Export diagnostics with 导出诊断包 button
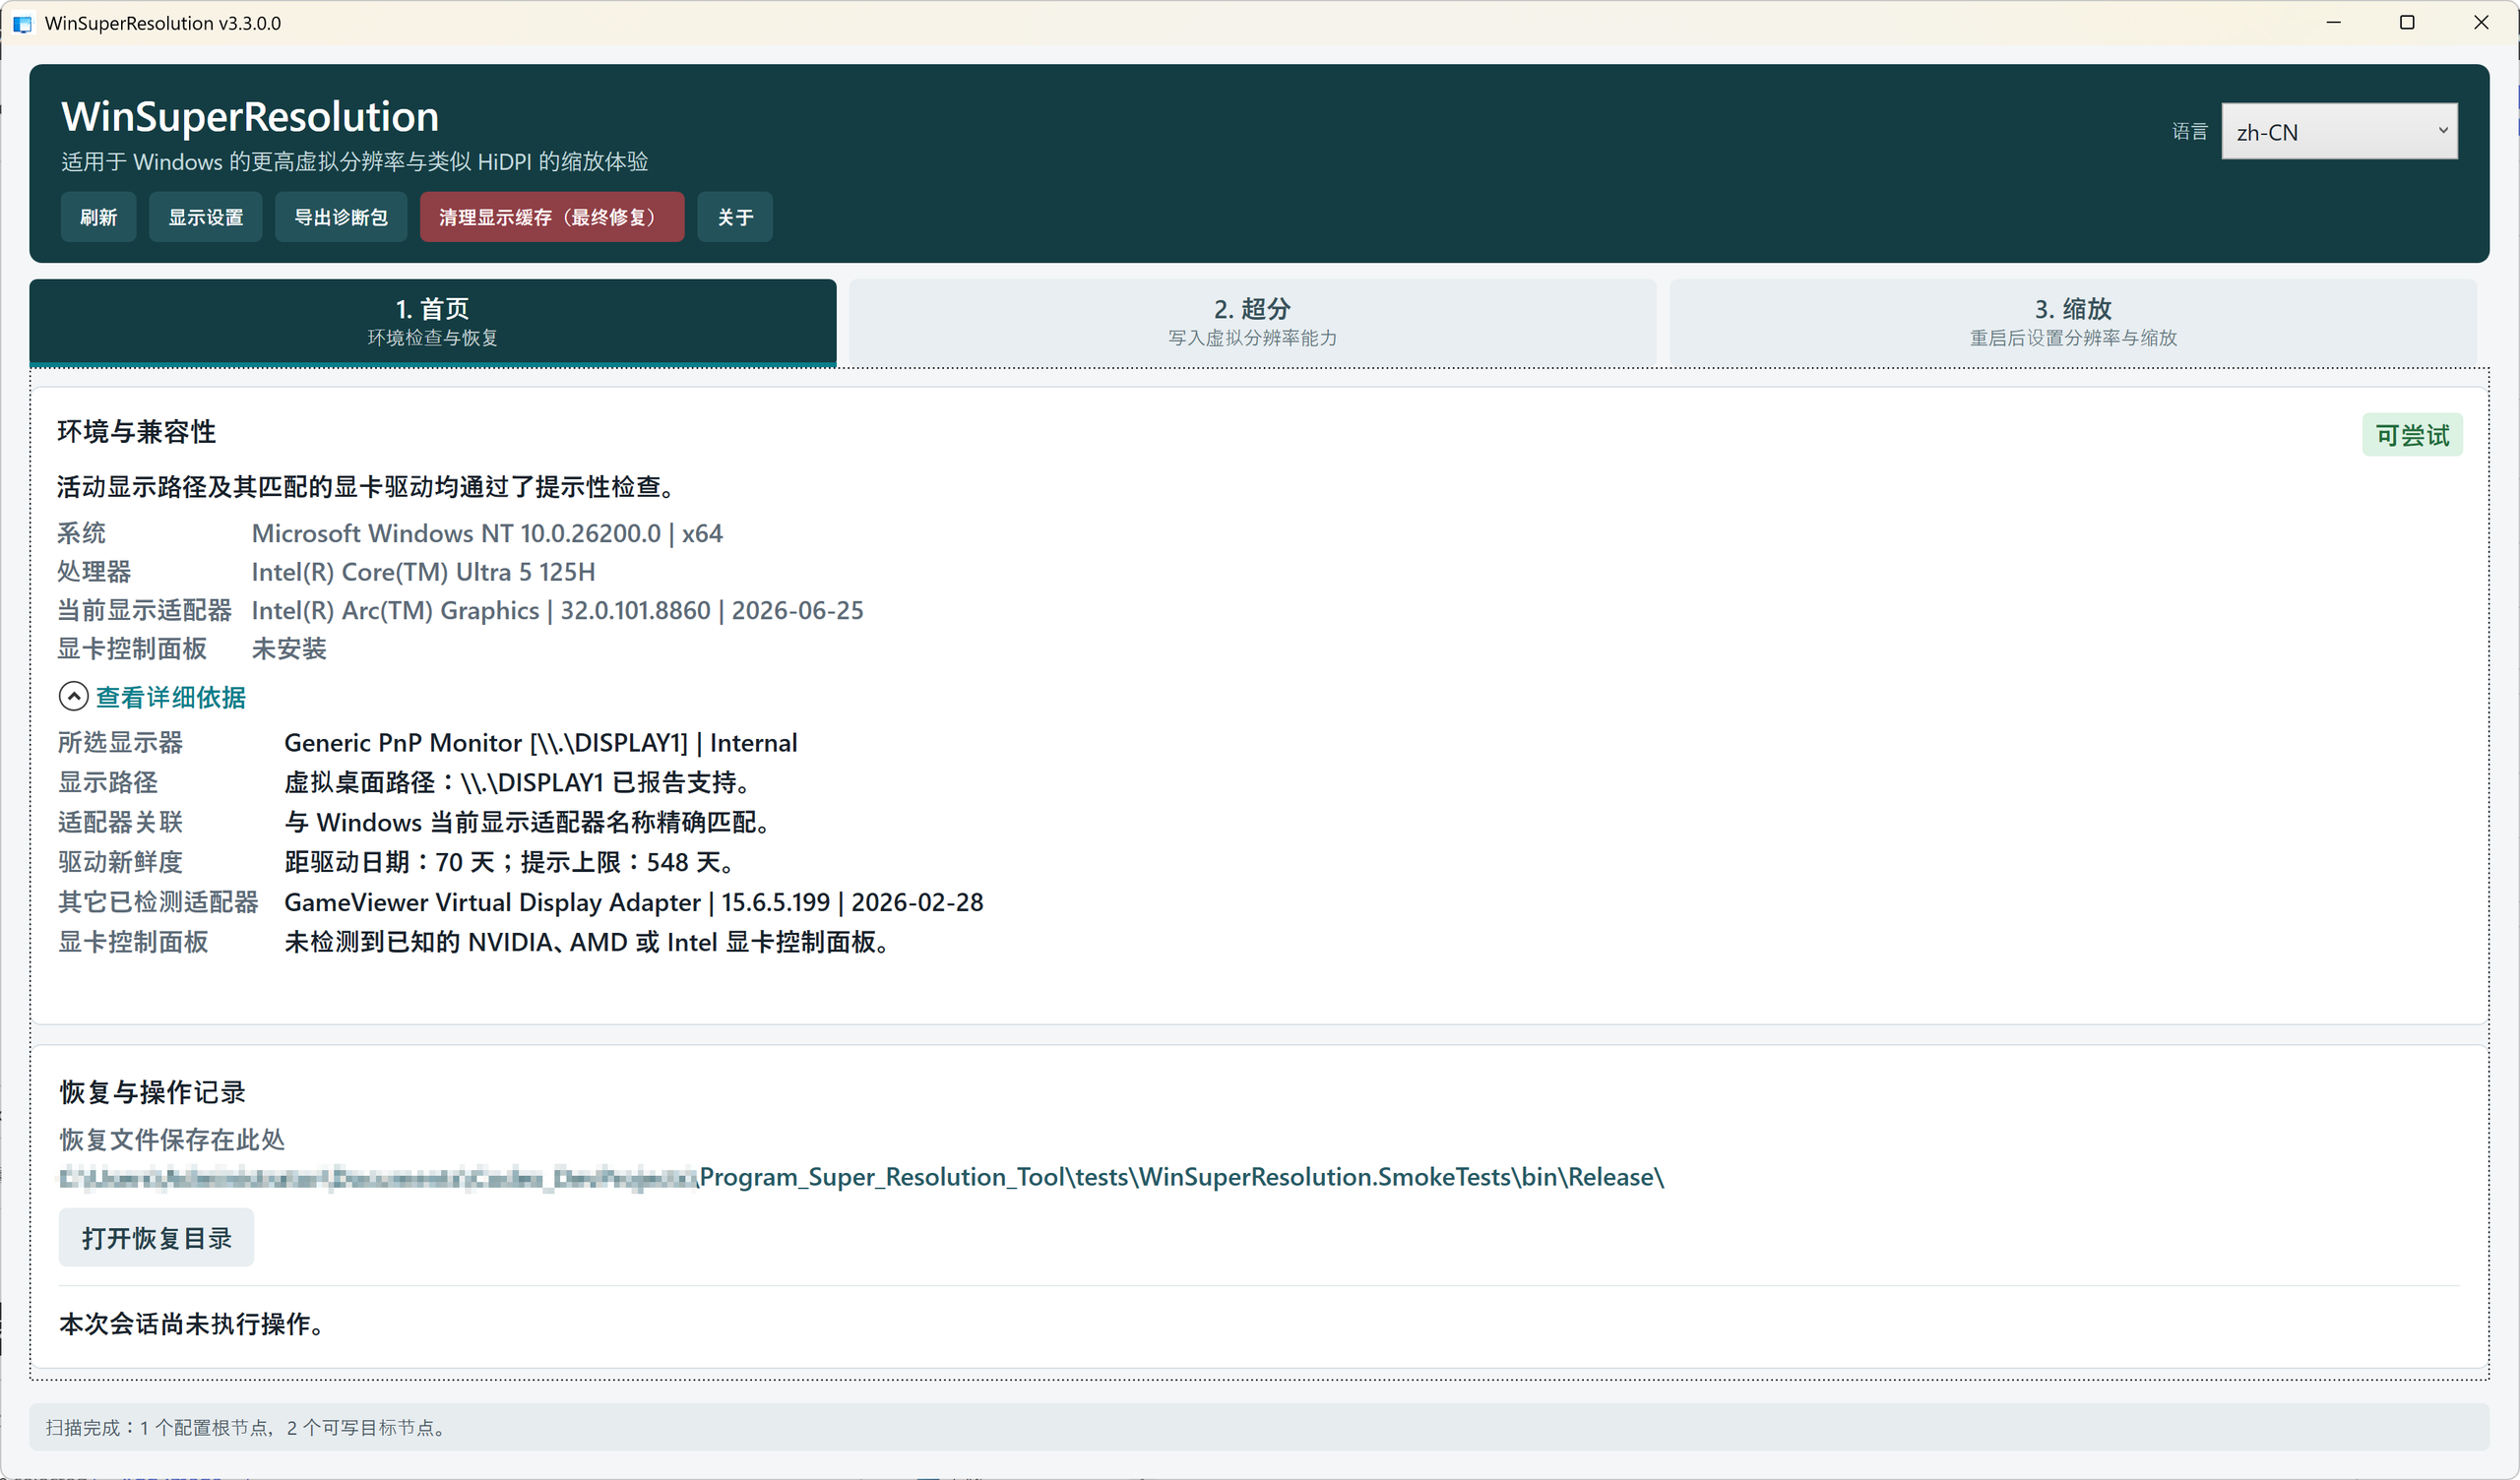 tap(341, 217)
